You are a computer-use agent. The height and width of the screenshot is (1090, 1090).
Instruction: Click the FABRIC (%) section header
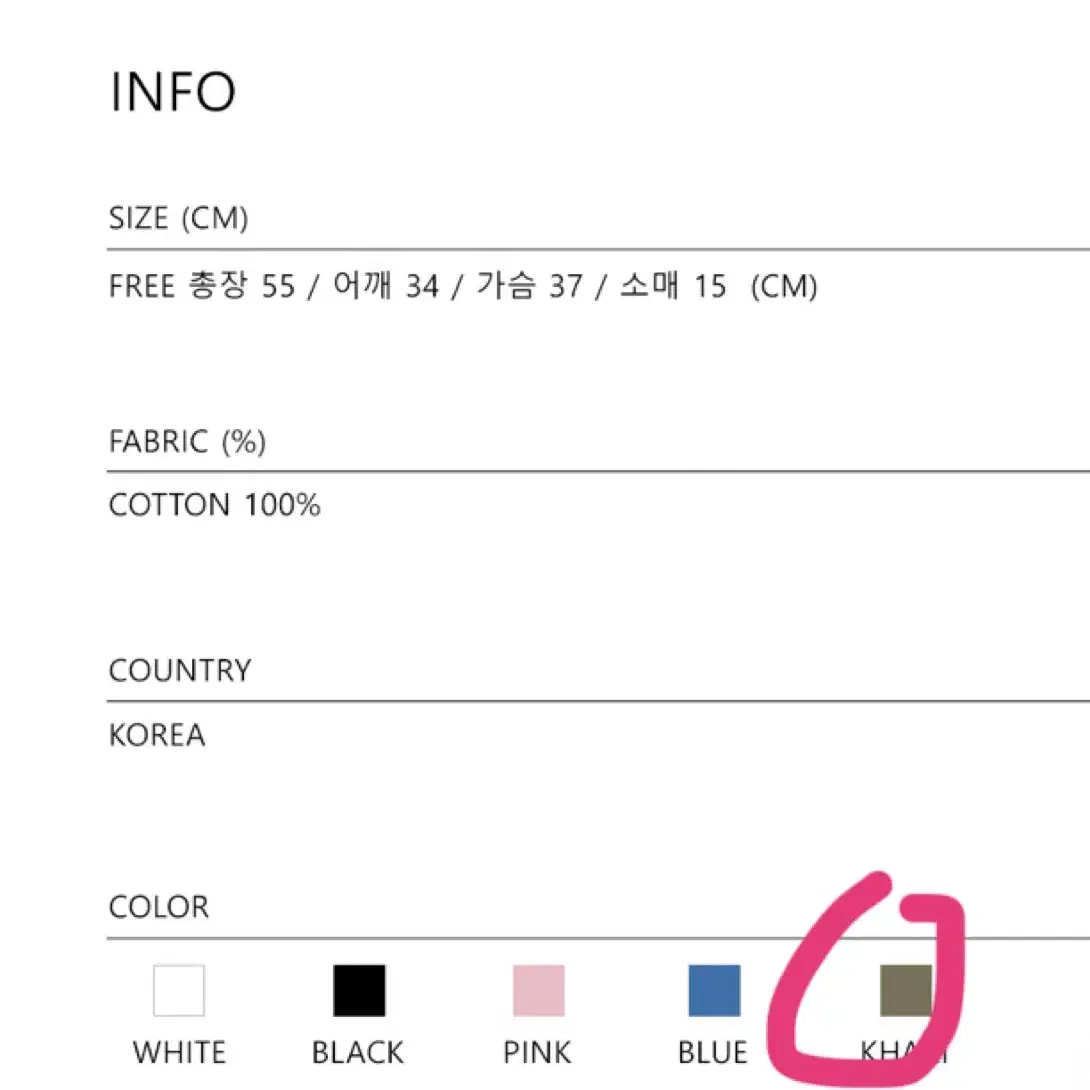(188, 441)
